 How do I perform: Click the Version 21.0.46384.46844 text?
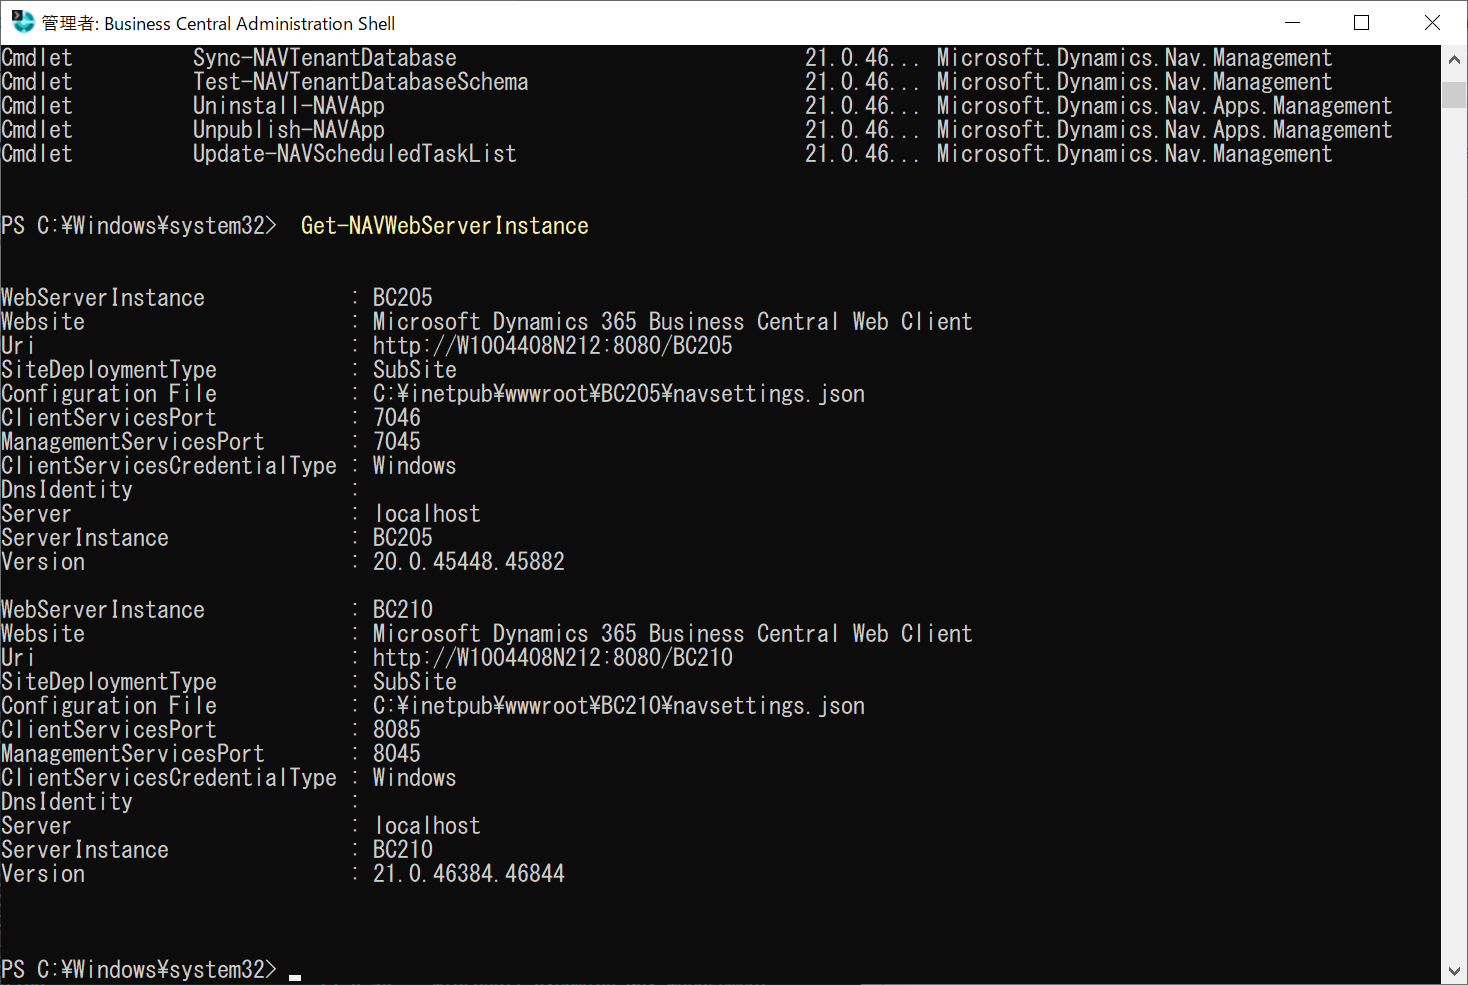pos(468,873)
